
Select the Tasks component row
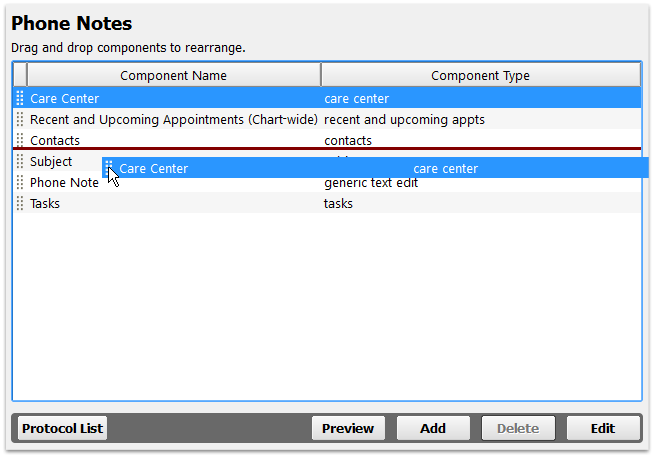point(327,203)
